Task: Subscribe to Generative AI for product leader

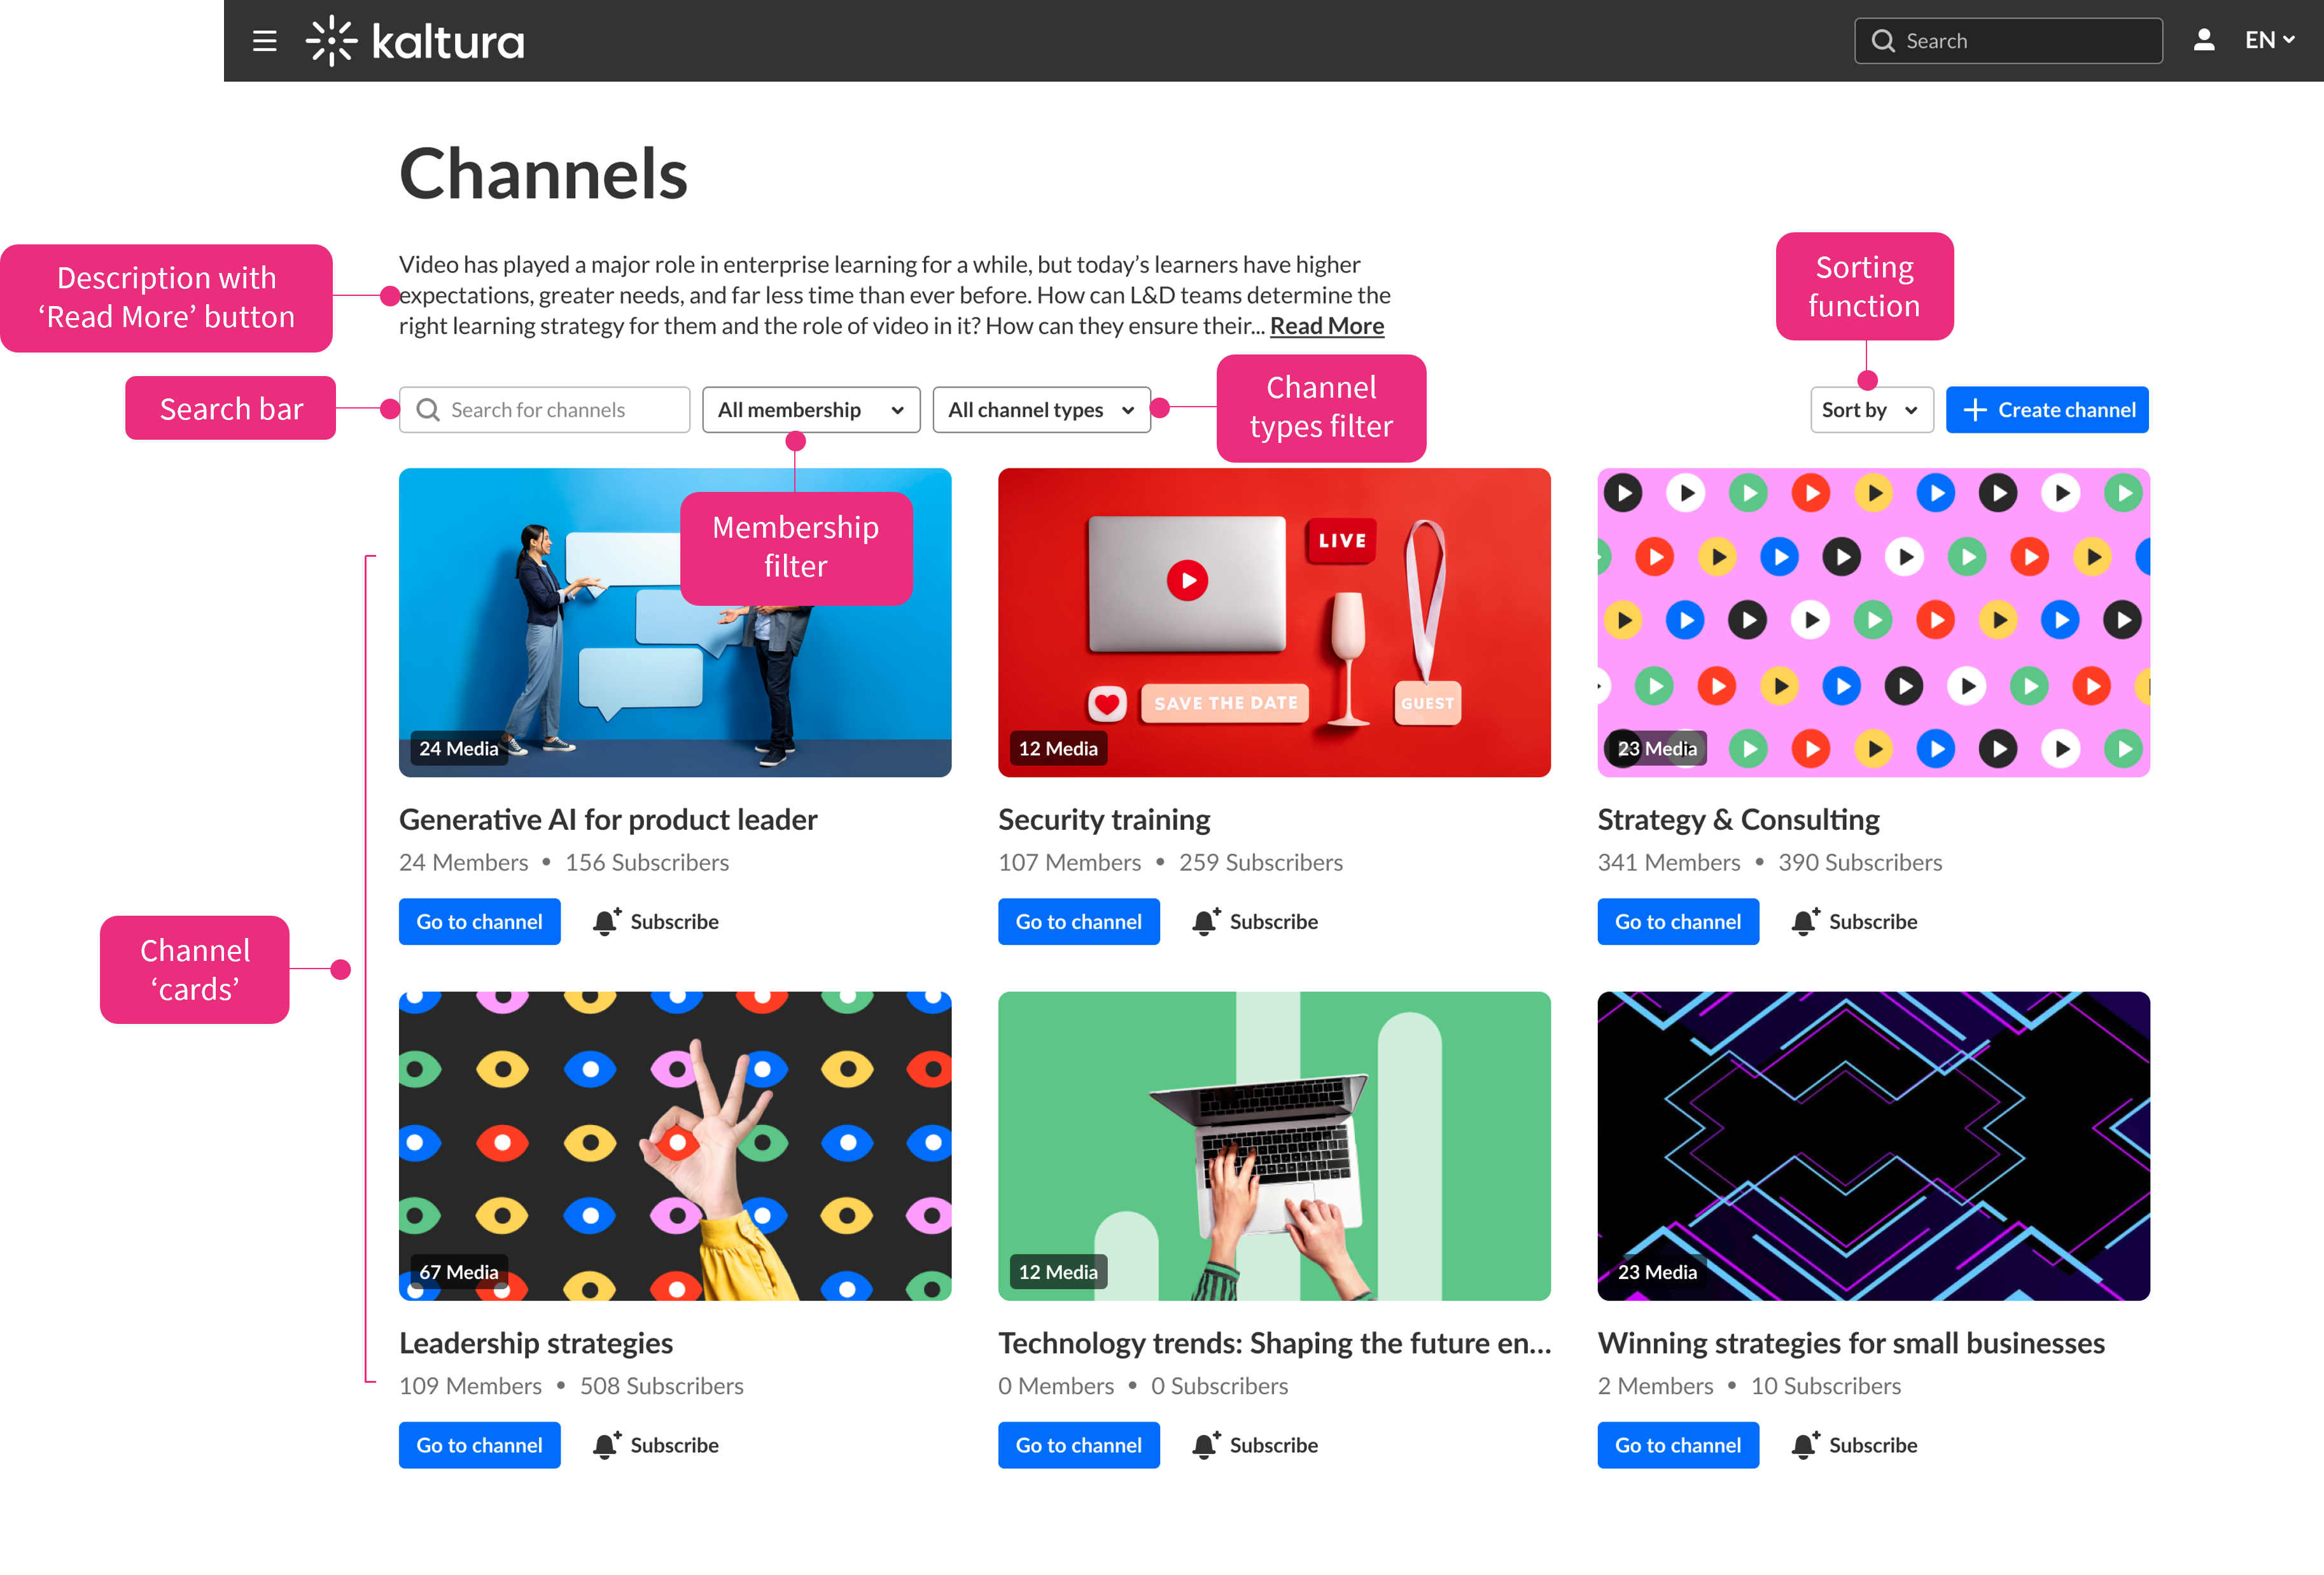Action: coord(673,921)
